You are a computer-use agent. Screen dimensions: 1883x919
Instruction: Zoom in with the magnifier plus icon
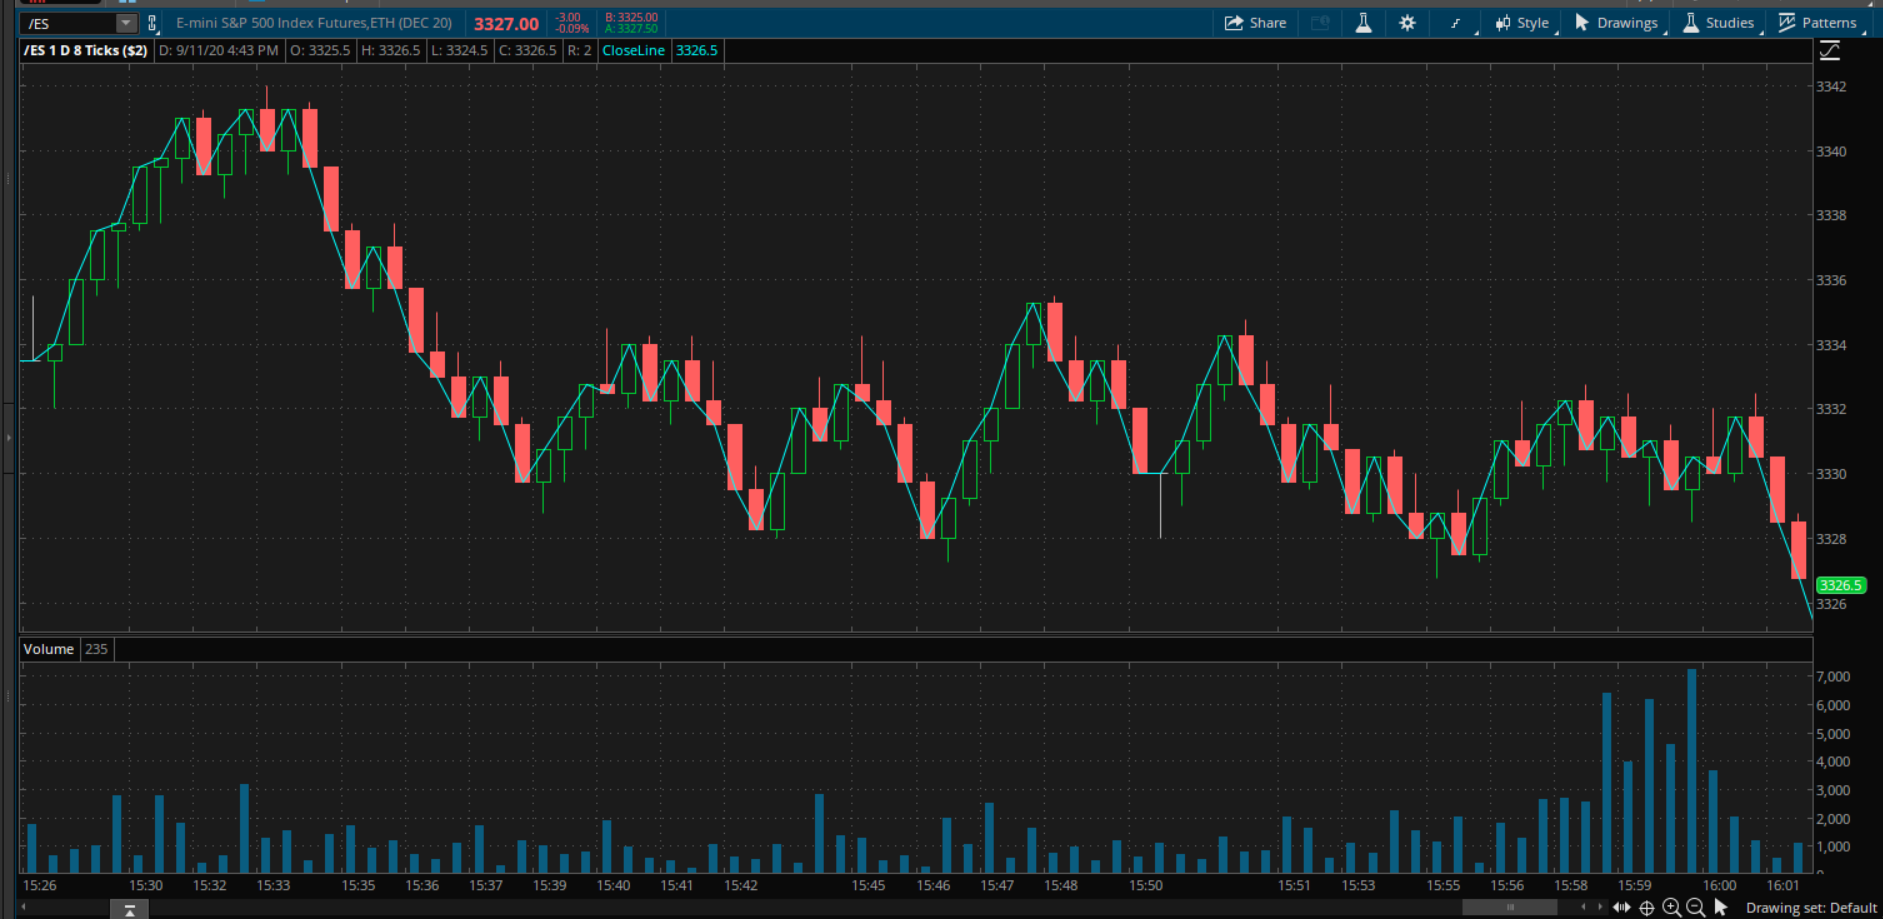1672,908
